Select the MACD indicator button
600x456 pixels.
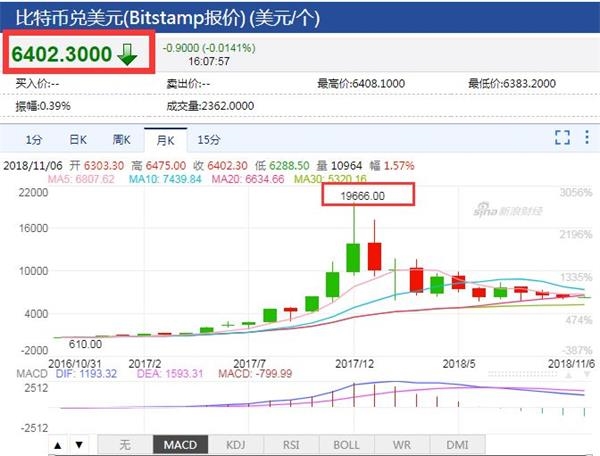click(x=180, y=445)
